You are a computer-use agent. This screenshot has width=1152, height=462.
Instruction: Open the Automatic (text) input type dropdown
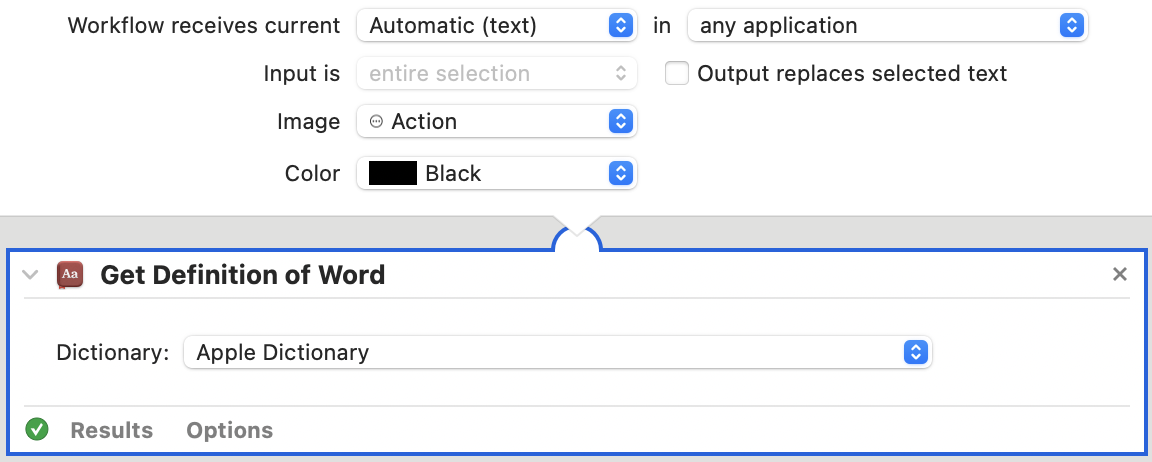[497, 26]
